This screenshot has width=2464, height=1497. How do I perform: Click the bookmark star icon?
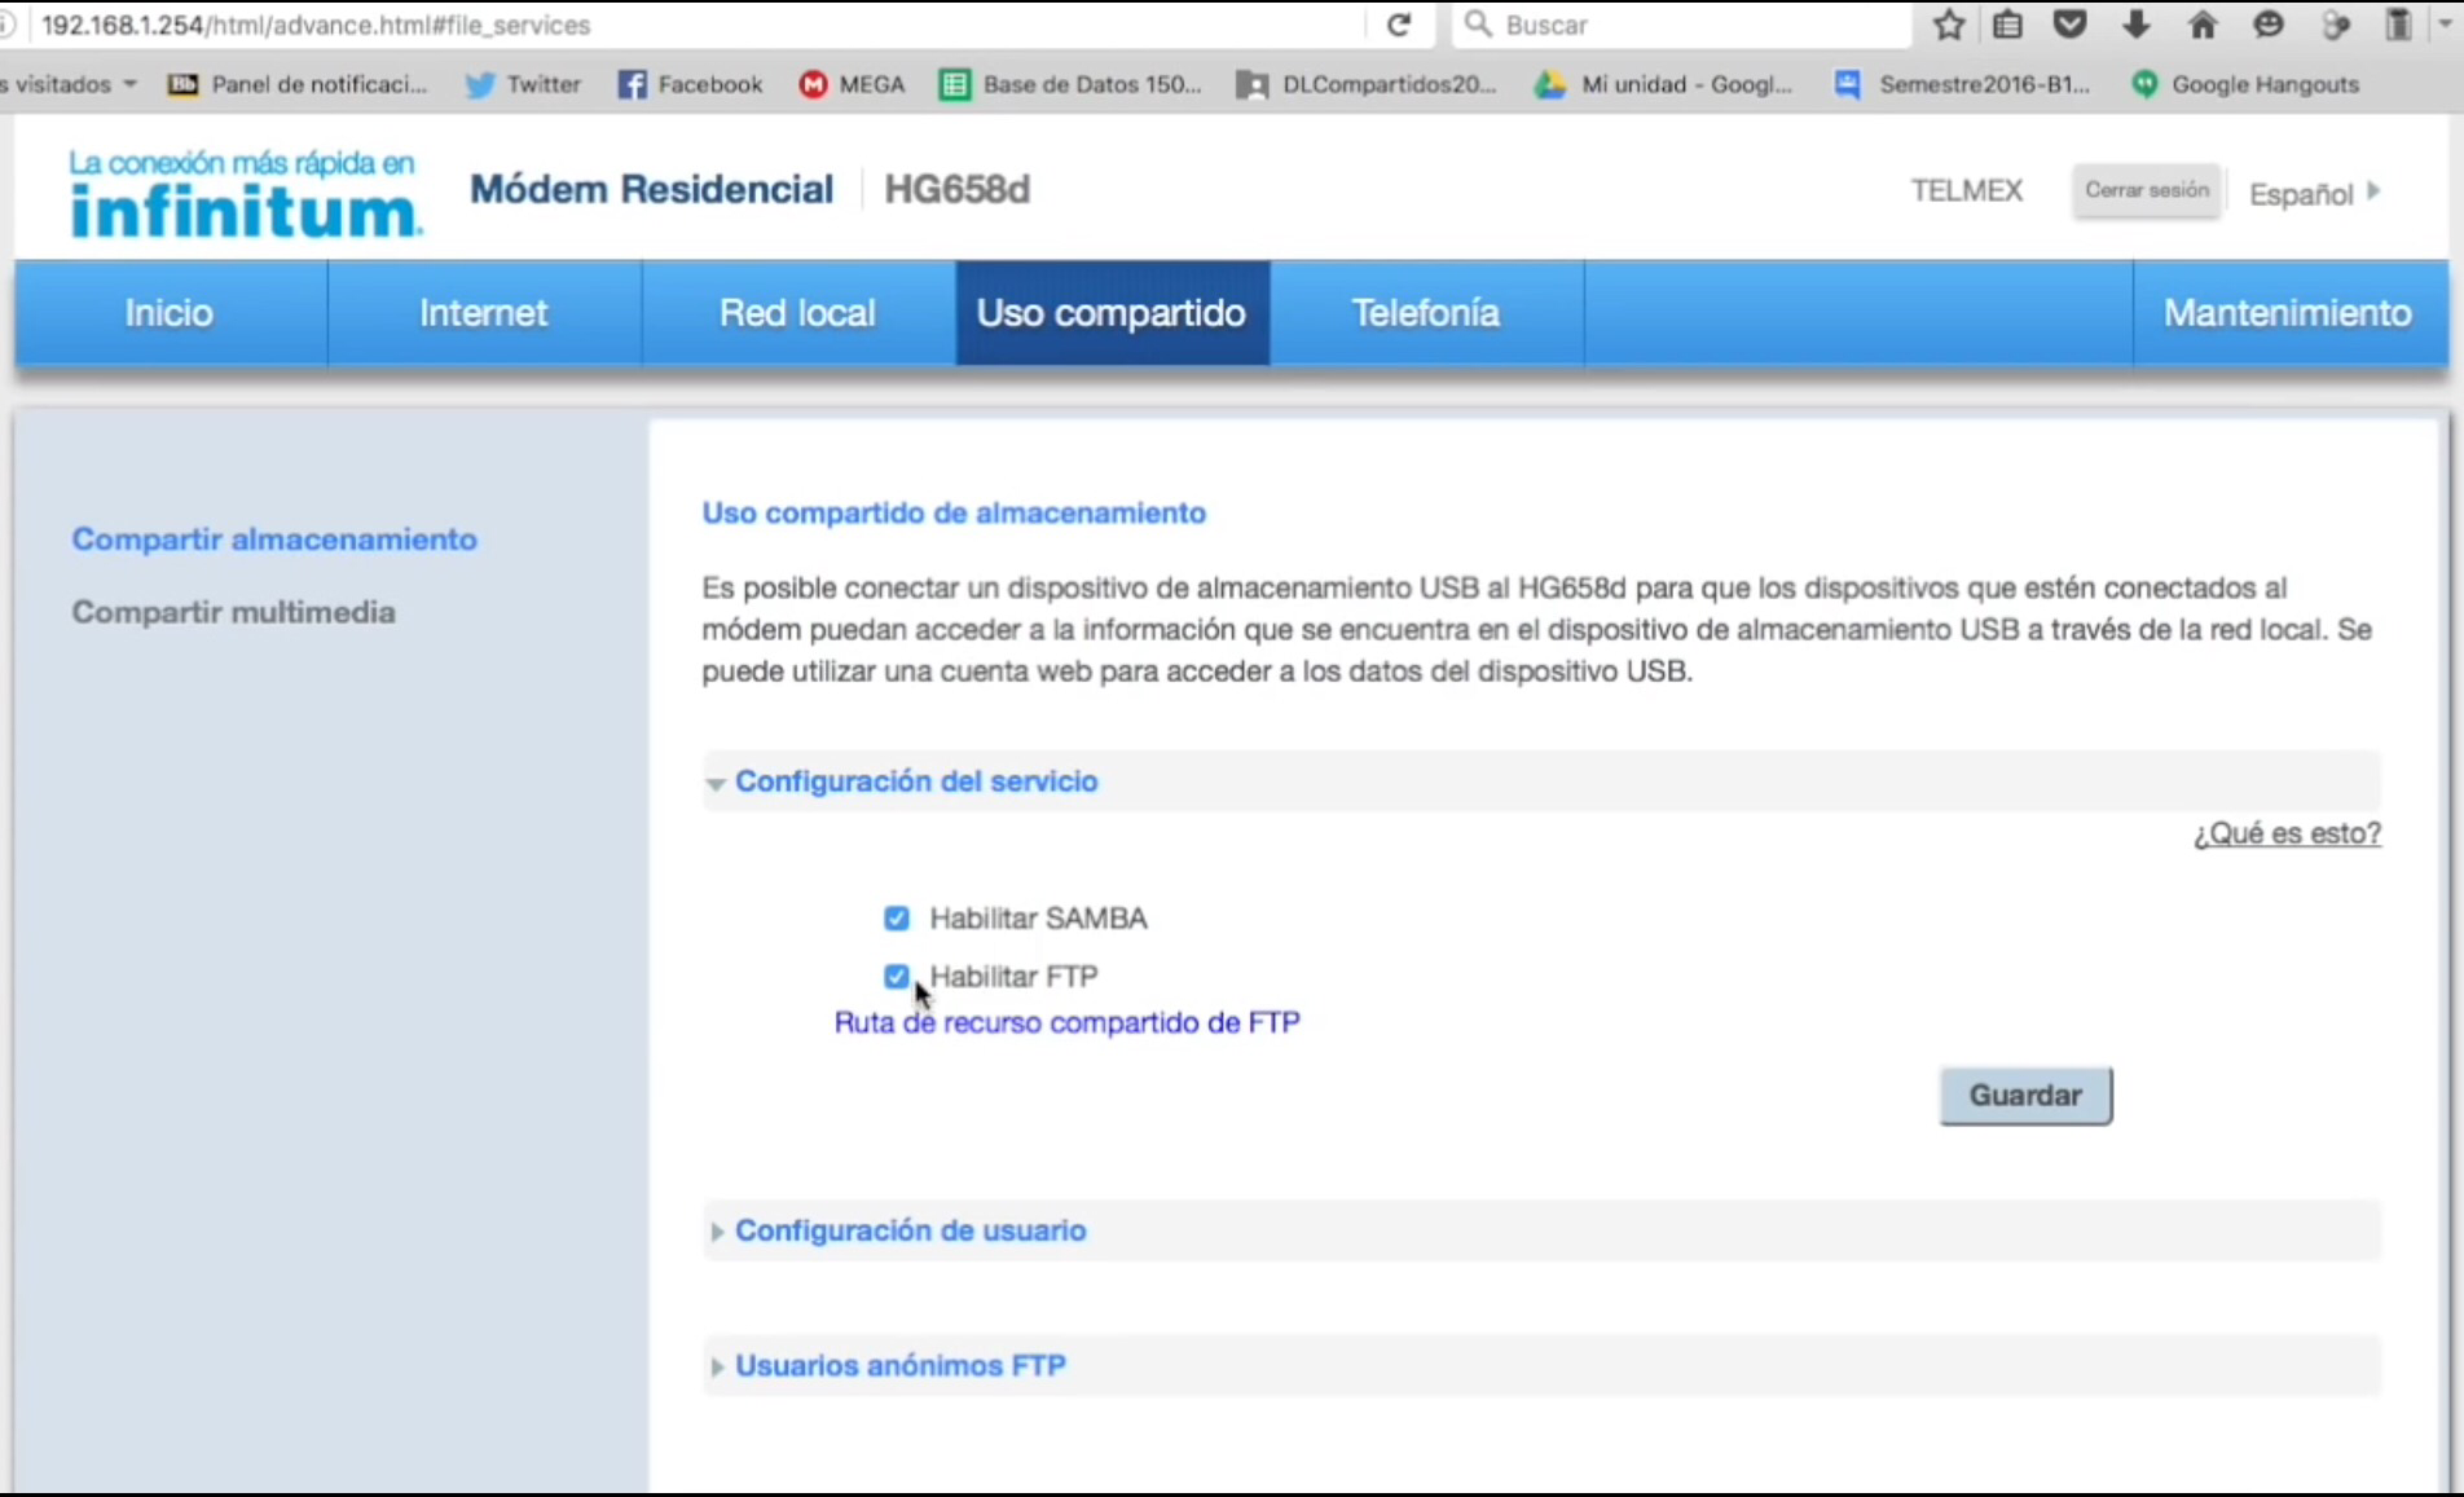click(x=1948, y=25)
